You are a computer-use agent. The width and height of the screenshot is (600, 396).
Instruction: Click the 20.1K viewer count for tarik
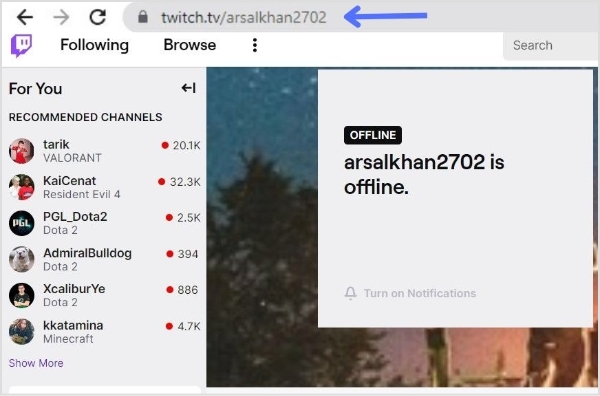186,145
